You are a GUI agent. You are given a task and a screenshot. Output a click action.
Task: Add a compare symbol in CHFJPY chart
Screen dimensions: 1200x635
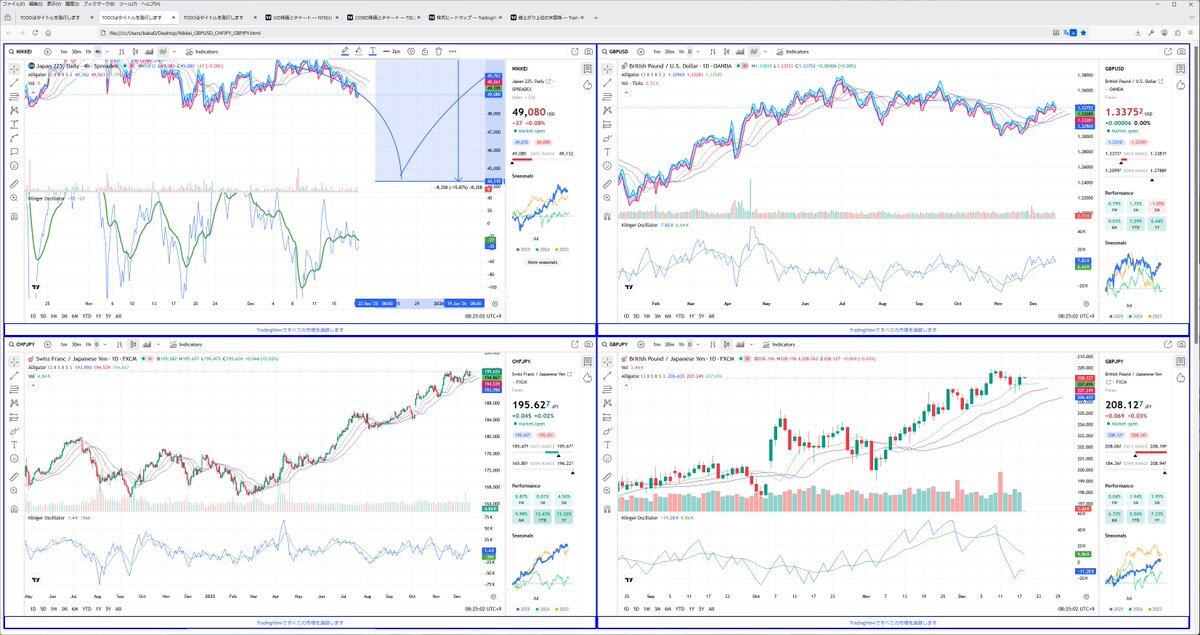[x=47, y=343]
